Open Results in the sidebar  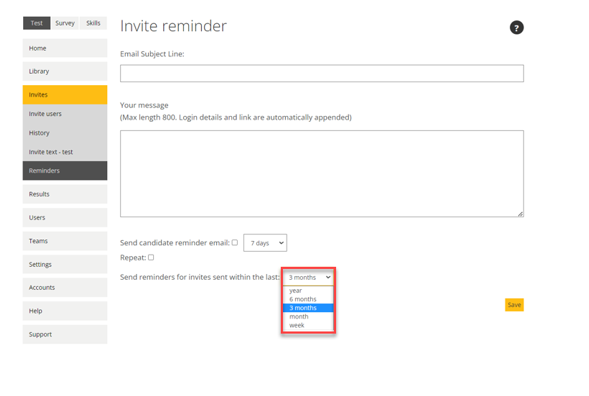[65, 194]
